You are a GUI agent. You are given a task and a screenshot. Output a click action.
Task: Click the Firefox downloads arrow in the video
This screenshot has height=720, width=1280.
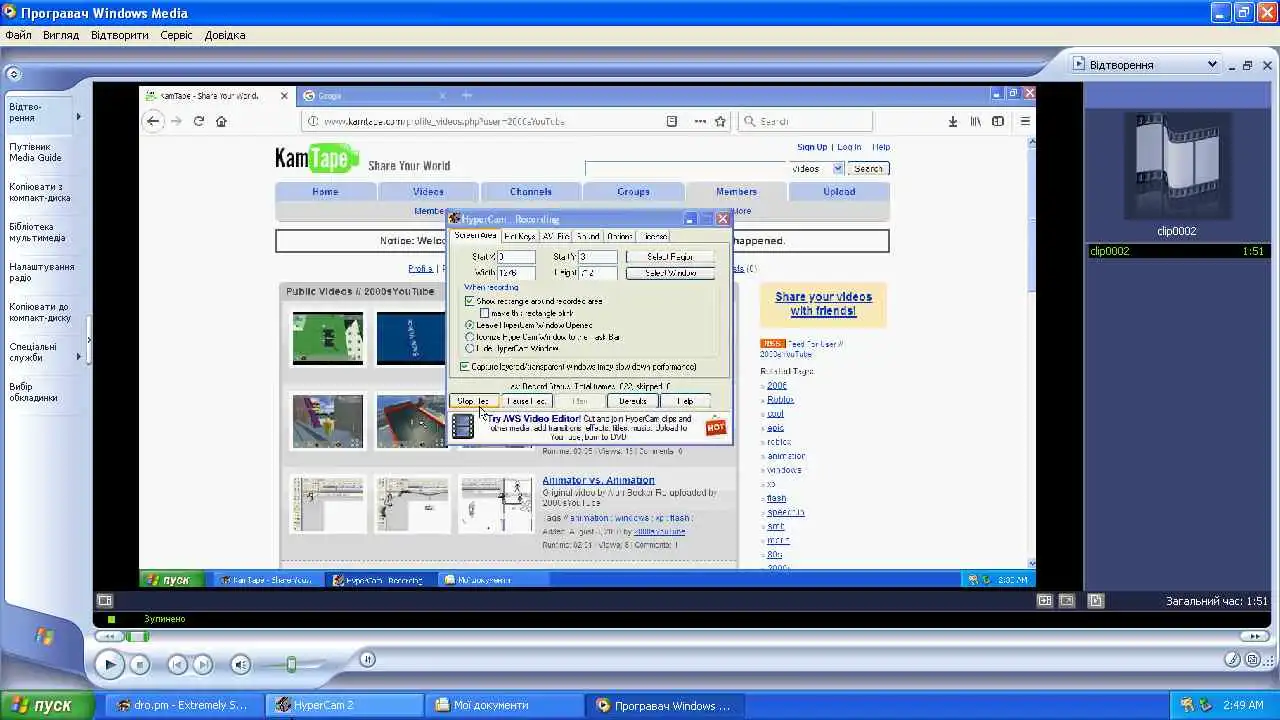coord(952,121)
